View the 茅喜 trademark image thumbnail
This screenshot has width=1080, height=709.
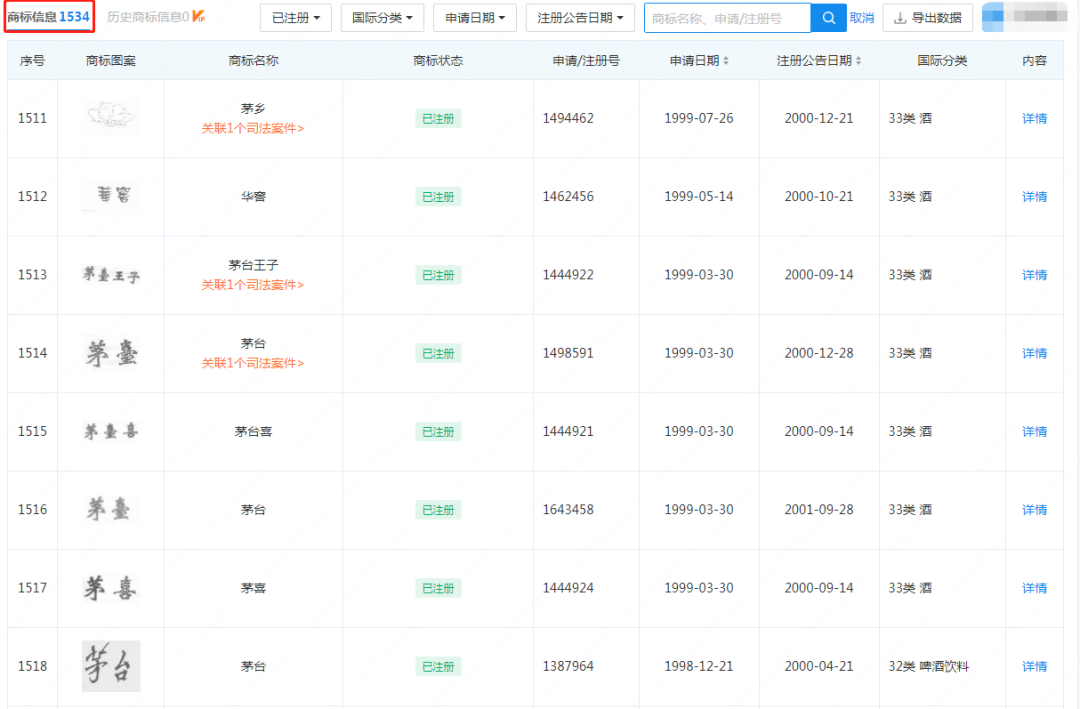pos(111,588)
